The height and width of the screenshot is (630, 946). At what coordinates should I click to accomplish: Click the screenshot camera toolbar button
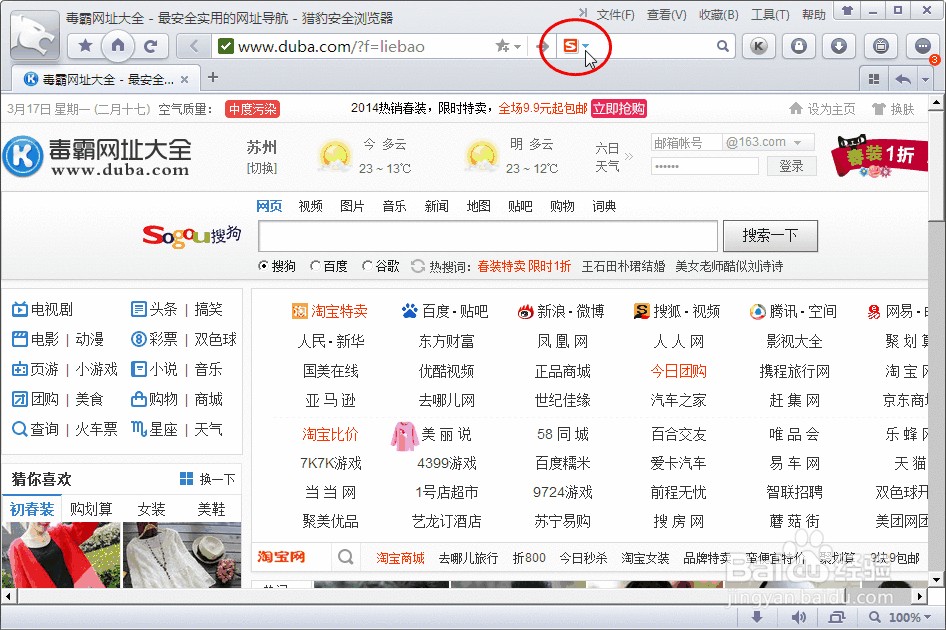click(881, 46)
